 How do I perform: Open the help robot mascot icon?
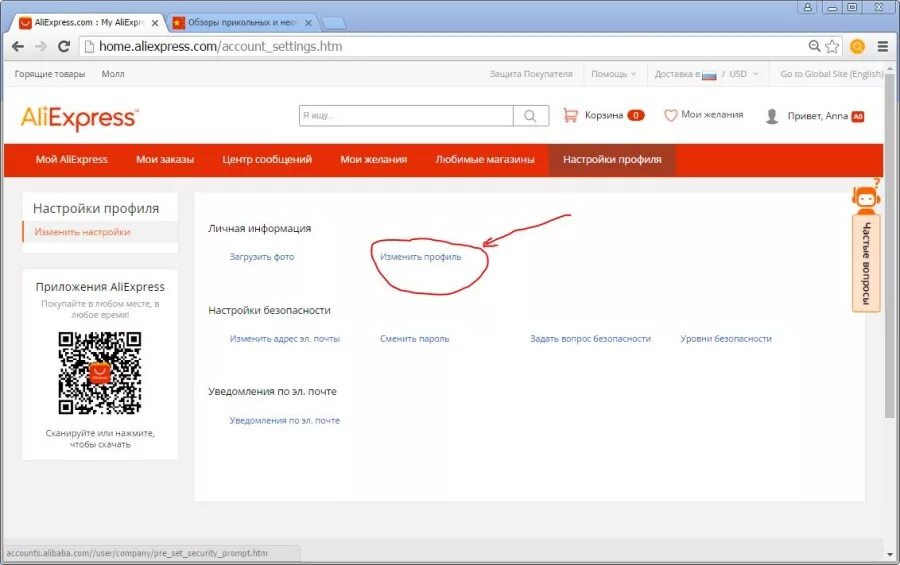(x=866, y=196)
